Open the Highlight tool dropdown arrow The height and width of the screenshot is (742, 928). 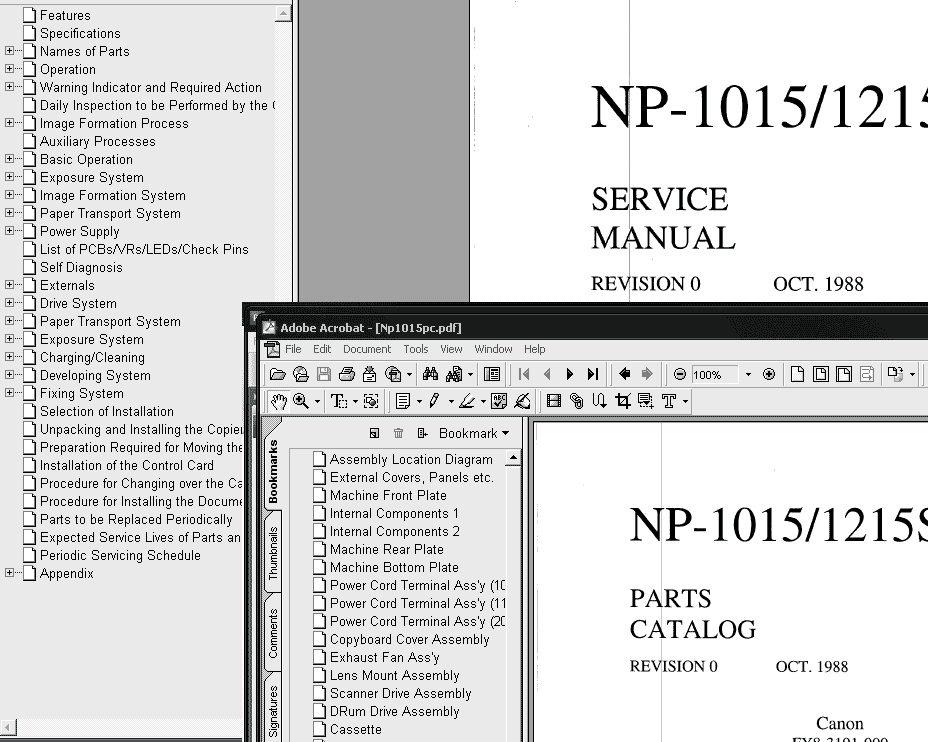(483, 402)
